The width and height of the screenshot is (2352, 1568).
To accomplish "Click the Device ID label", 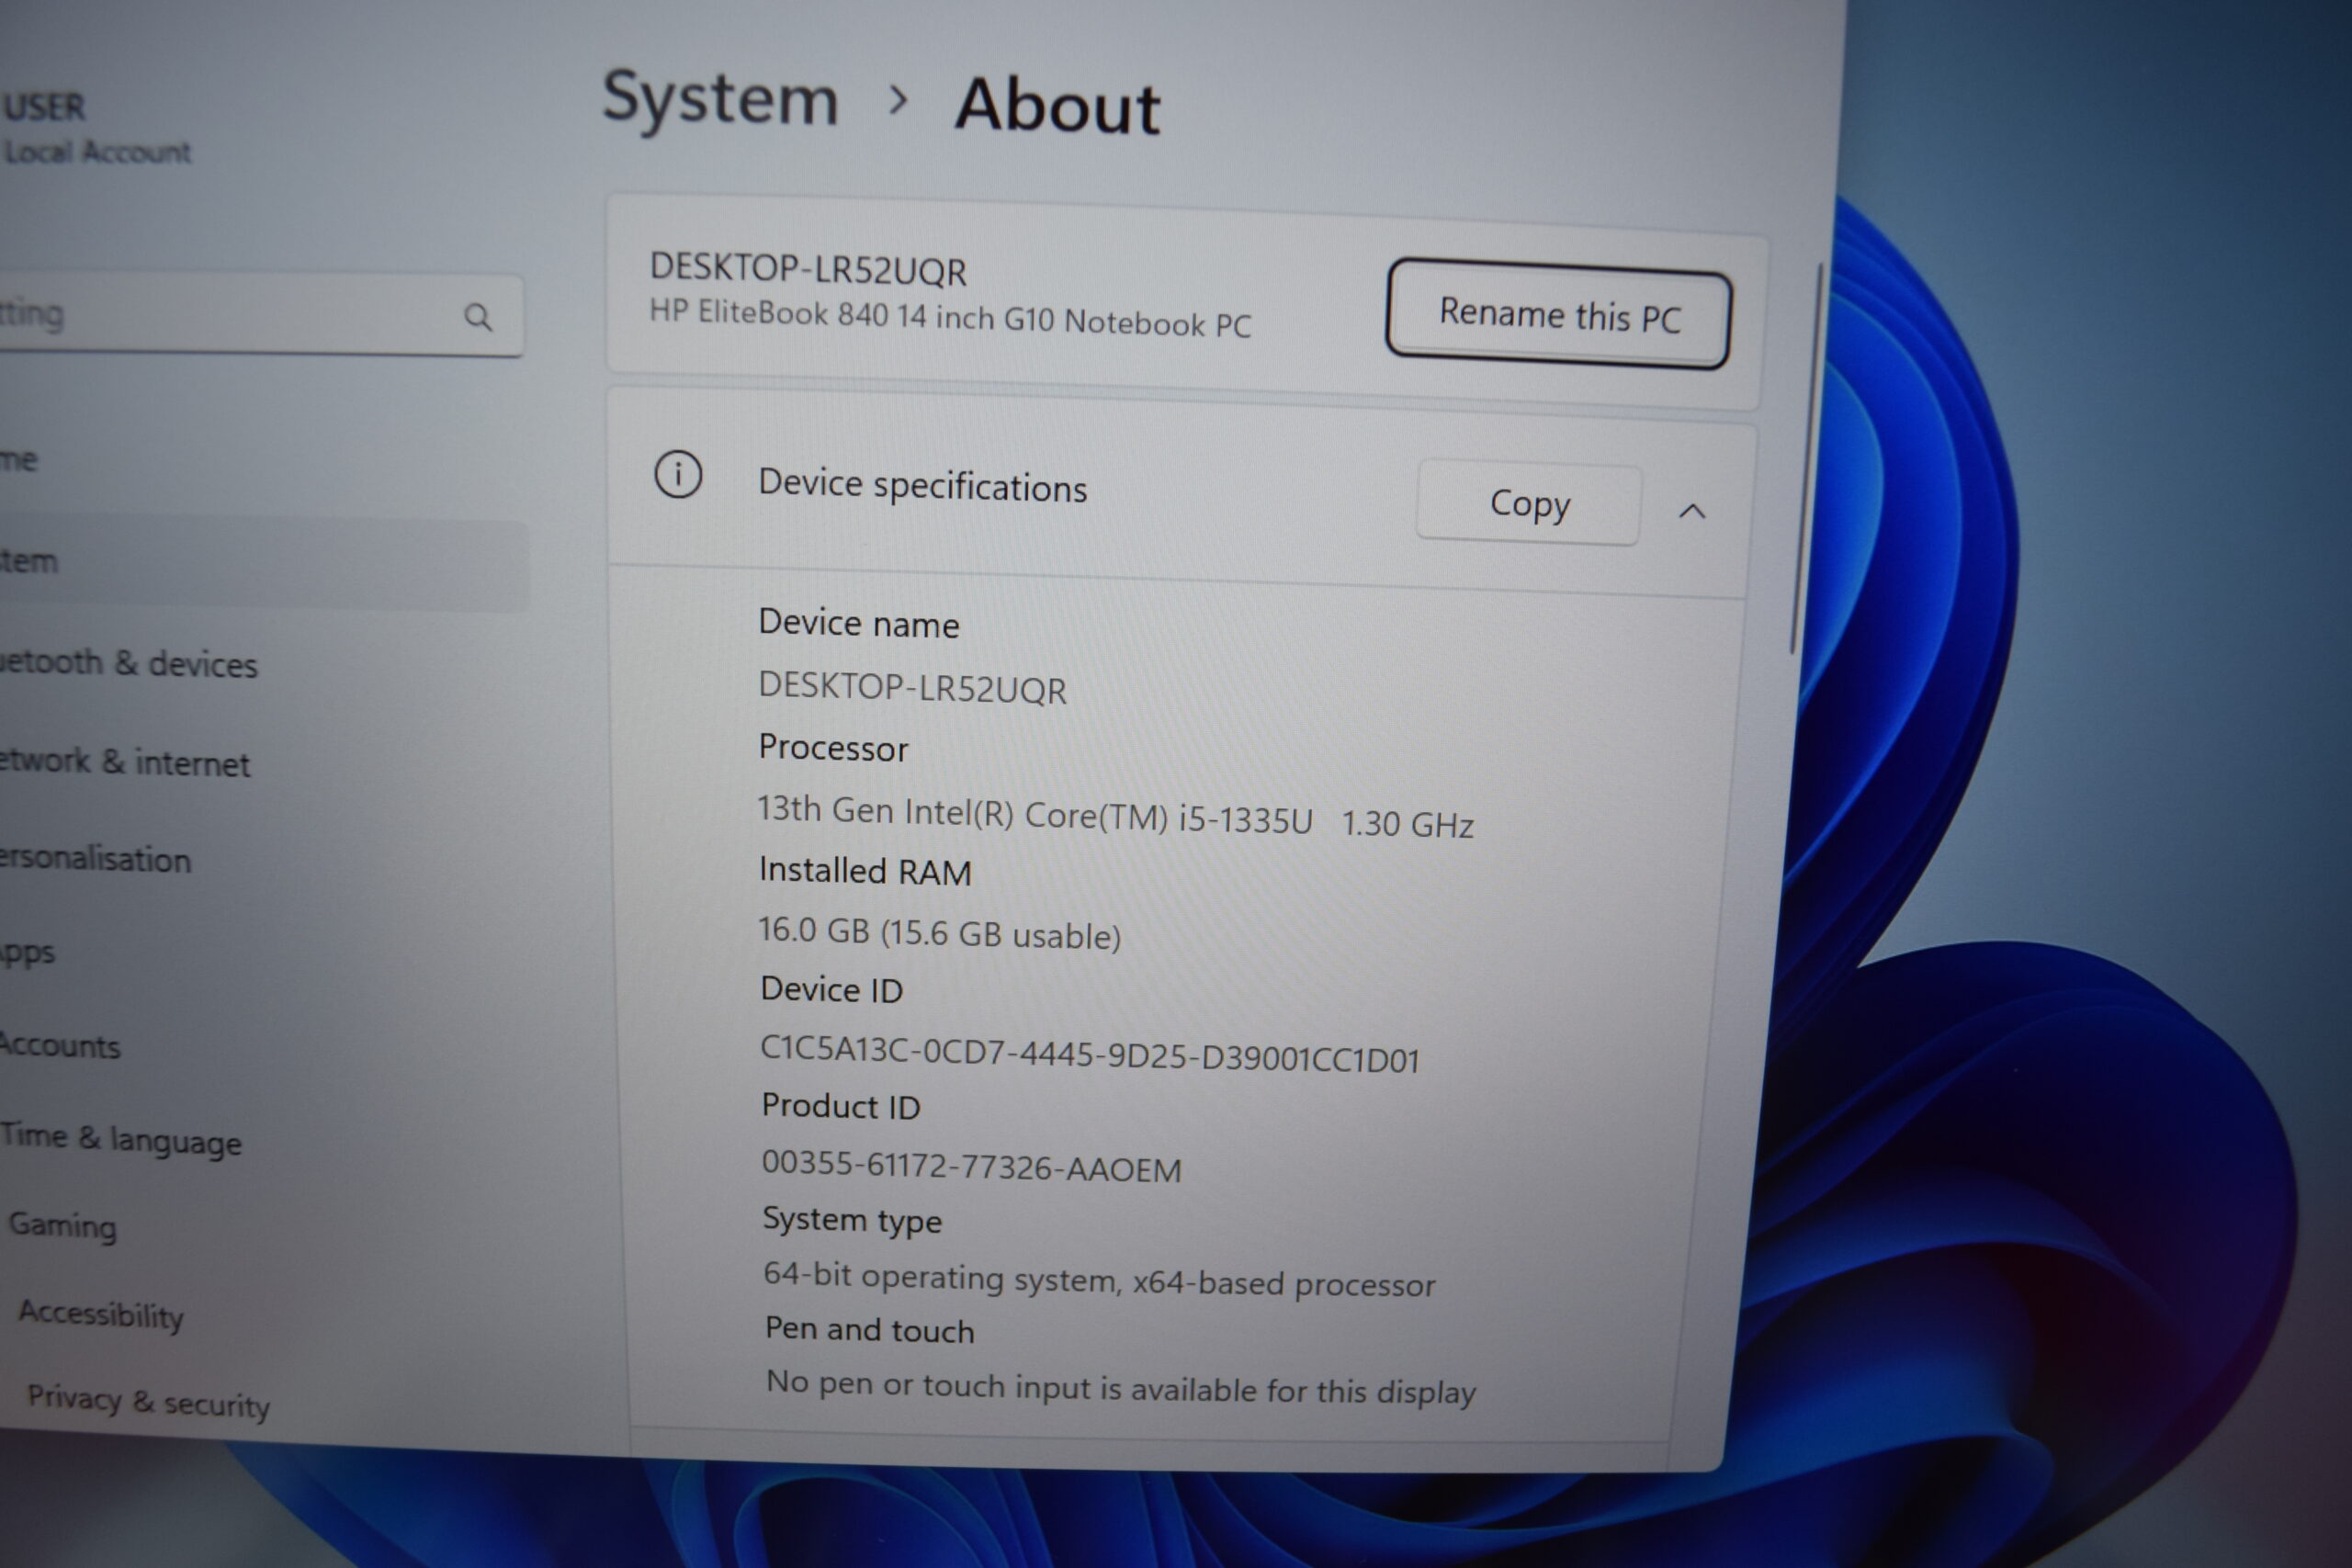I will [x=831, y=989].
